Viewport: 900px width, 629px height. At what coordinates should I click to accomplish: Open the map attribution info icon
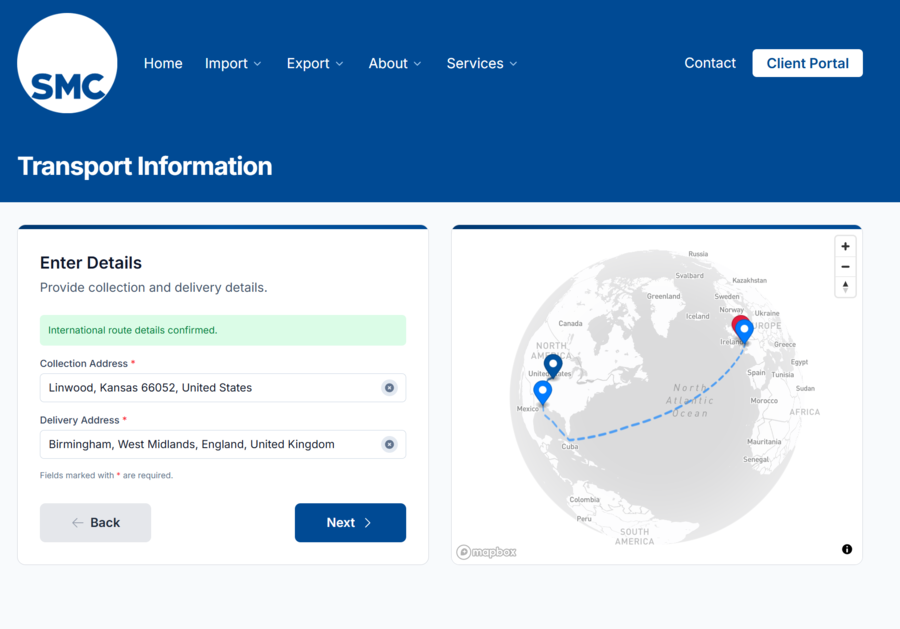point(847,549)
